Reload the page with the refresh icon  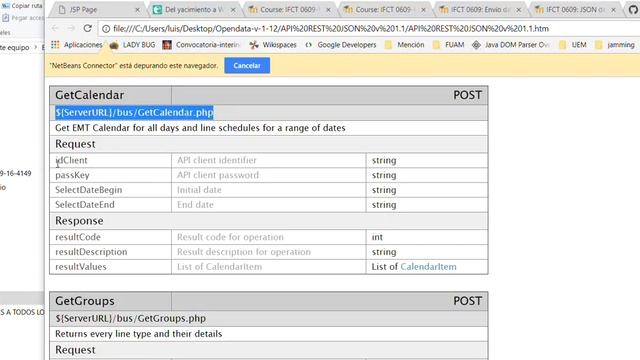click(87, 28)
